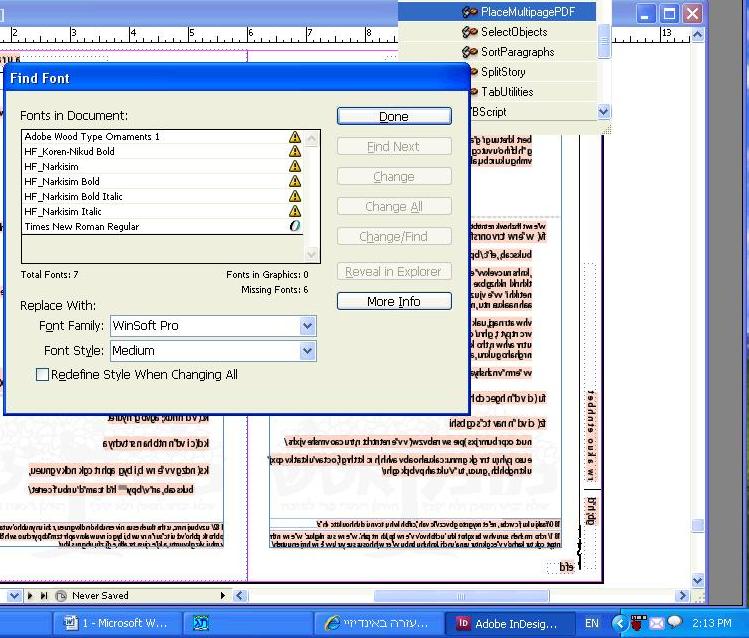The image size is (749, 638).
Task: Click document vertical scroll-down arrow
Action: pos(697,581)
